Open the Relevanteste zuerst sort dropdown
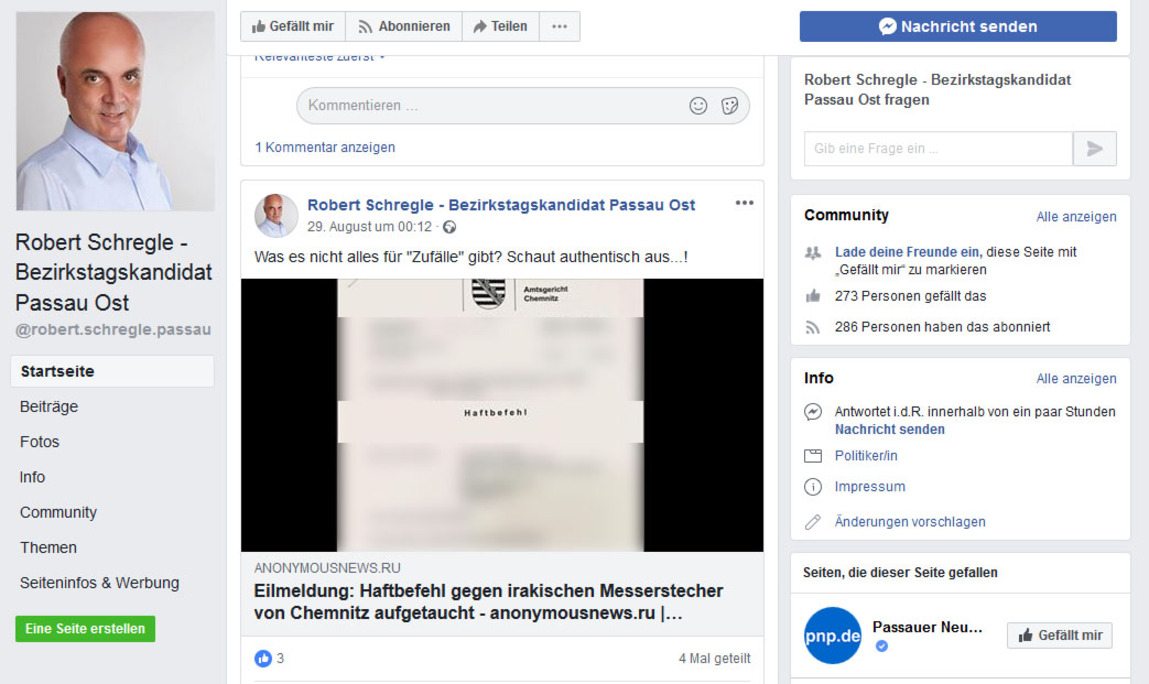Screen dimensions: 1149x684 319,57
